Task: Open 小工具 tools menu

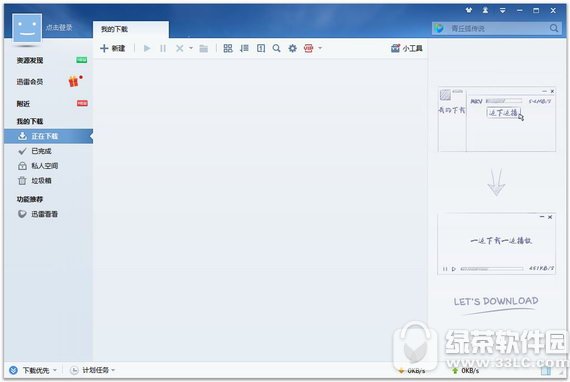Action: click(x=406, y=48)
